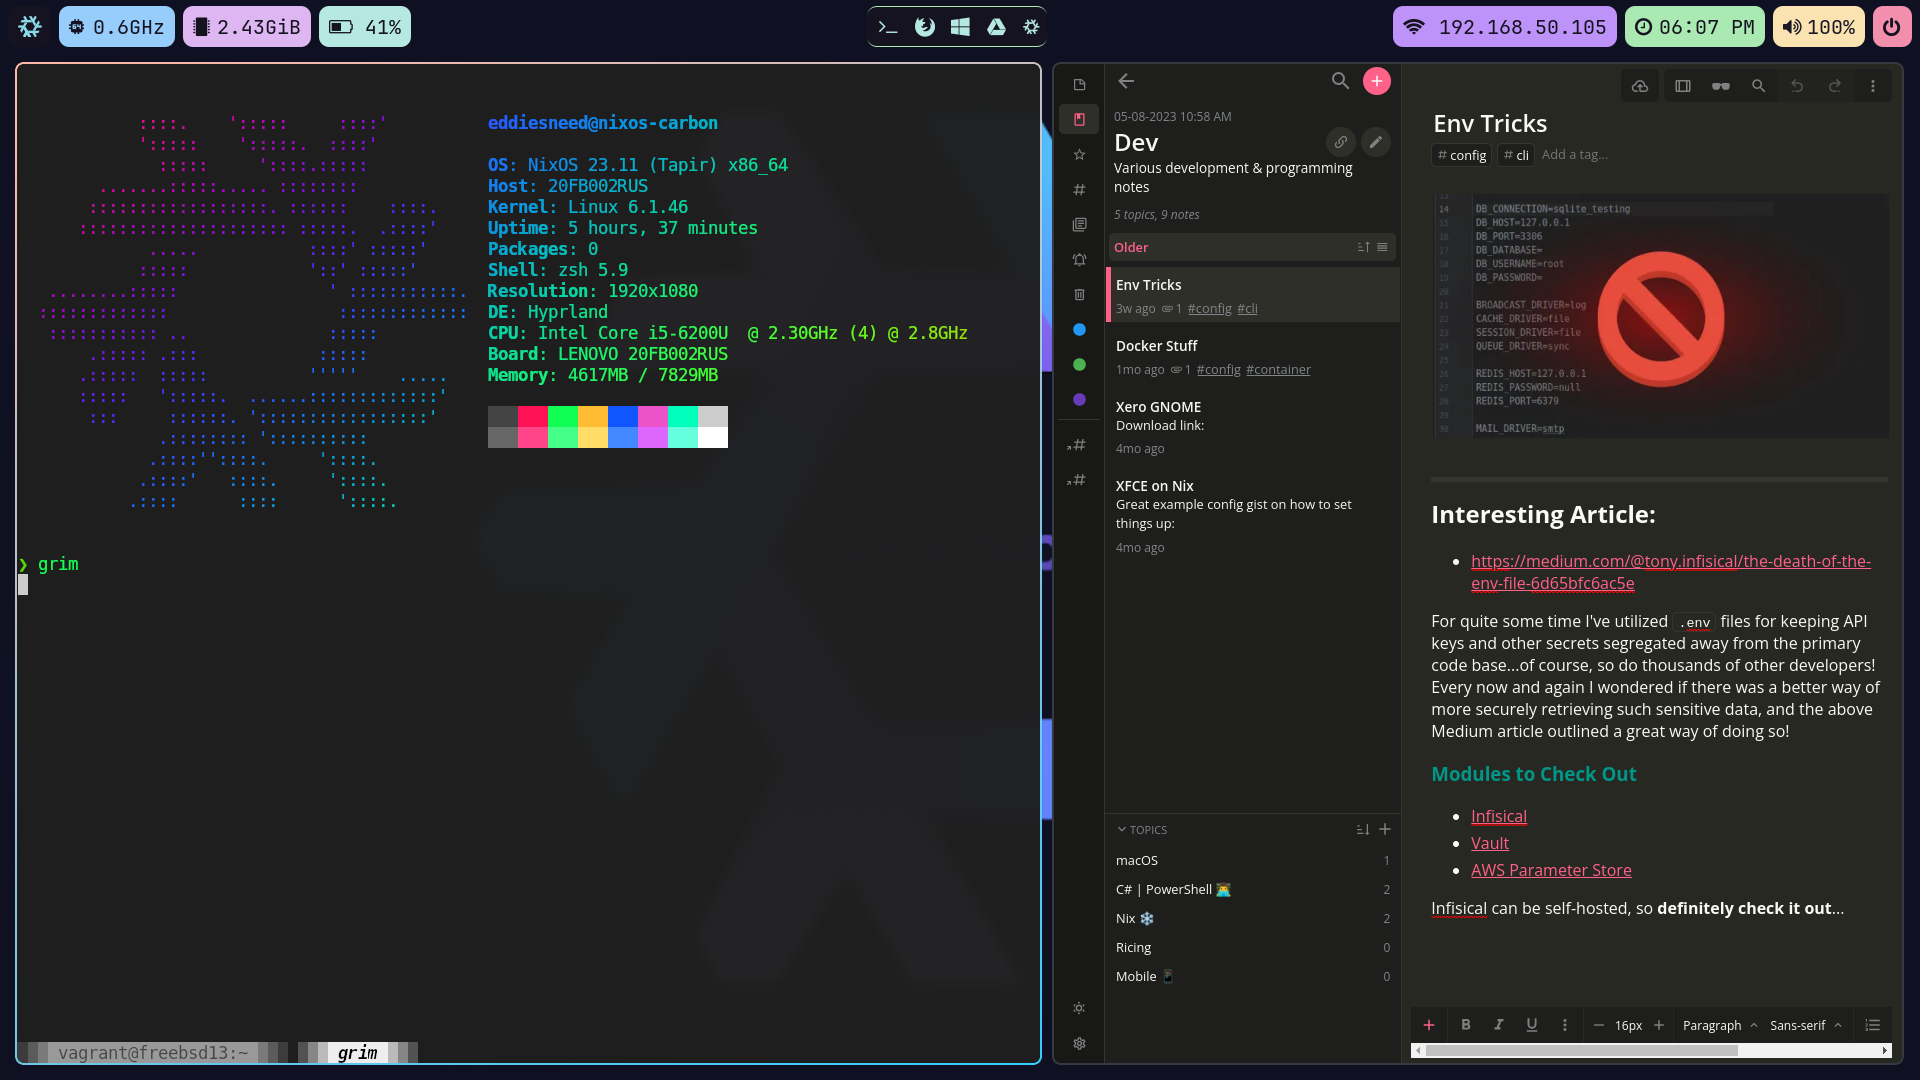Toggle focus mode with the columns icon
This screenshot has height=1080, width=1920.
[1683, 86]
